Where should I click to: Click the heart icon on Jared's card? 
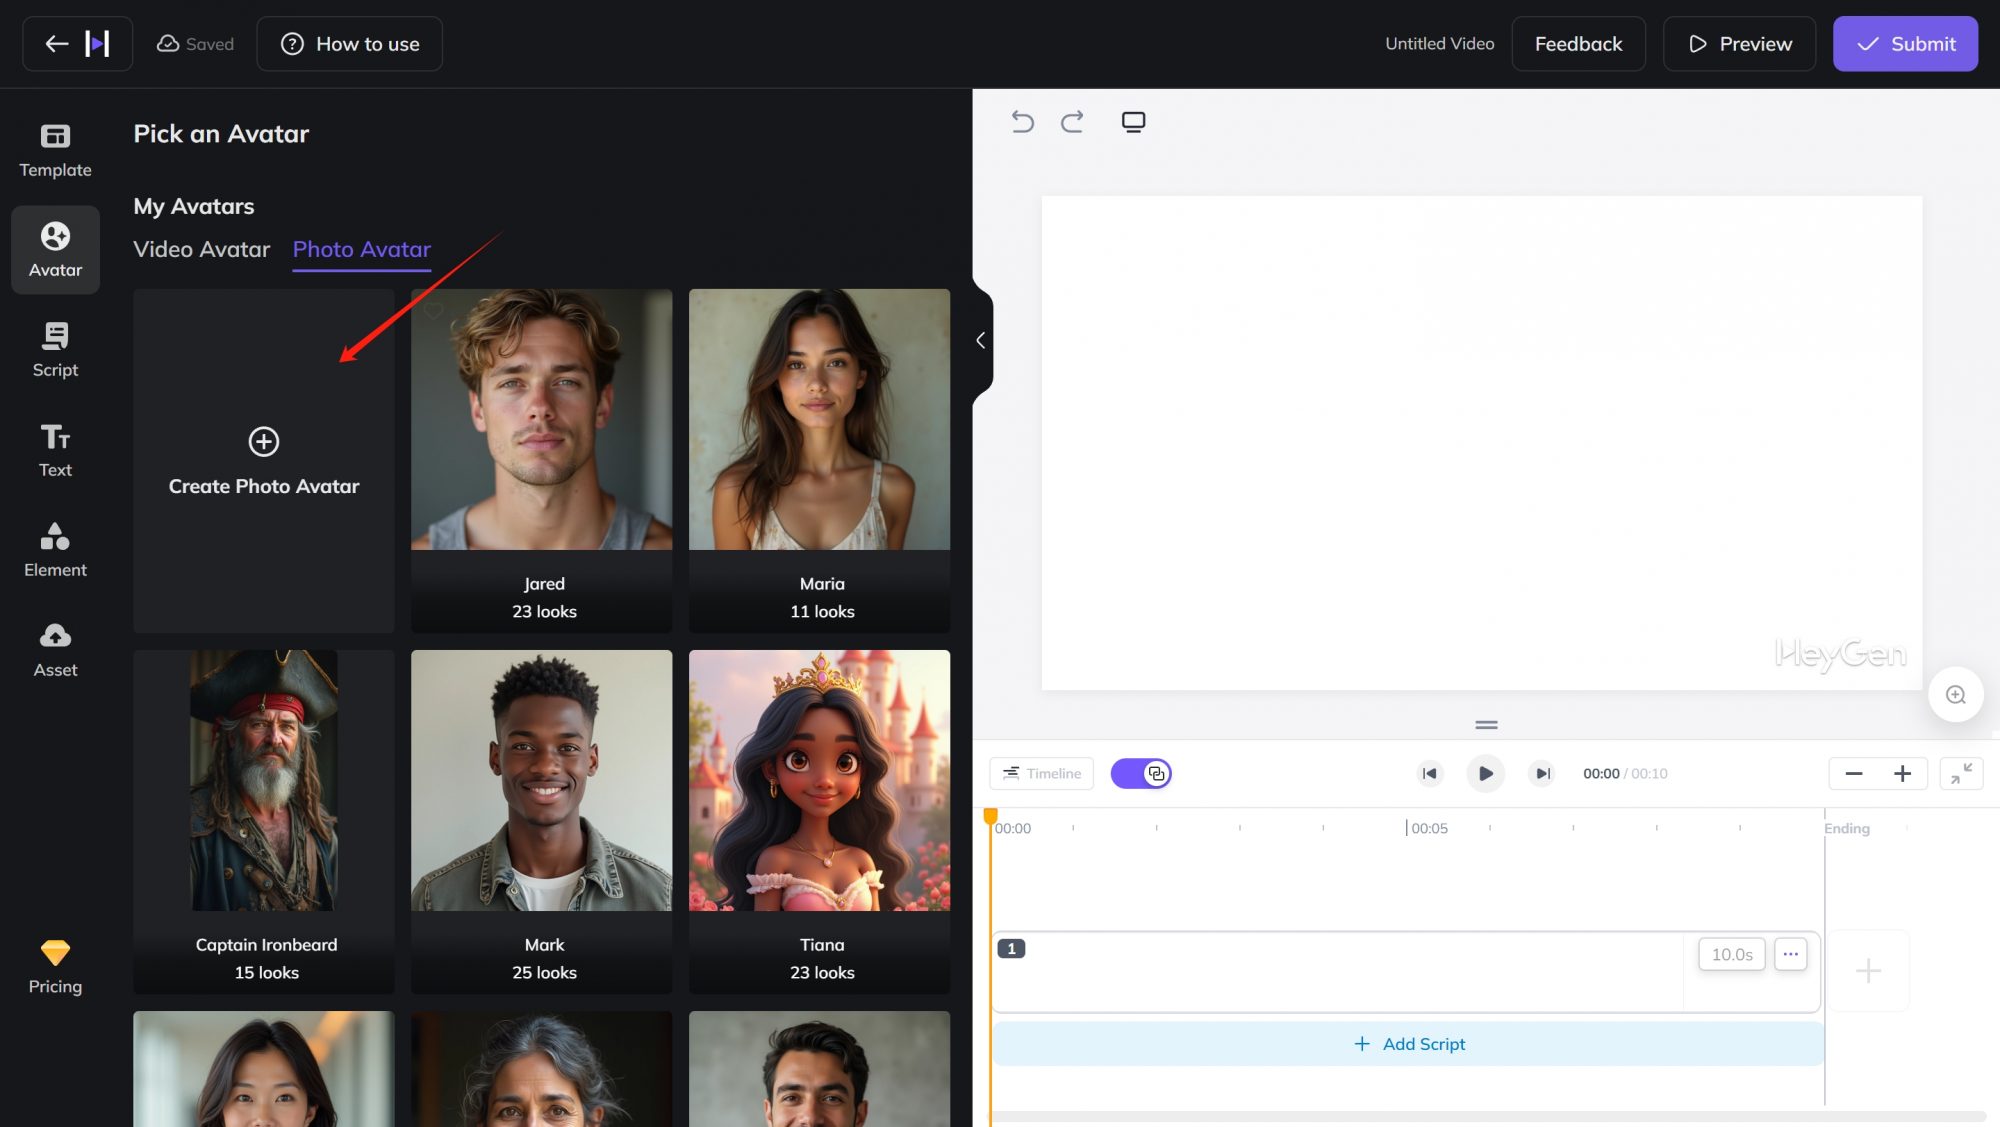[x=433, y=311]
